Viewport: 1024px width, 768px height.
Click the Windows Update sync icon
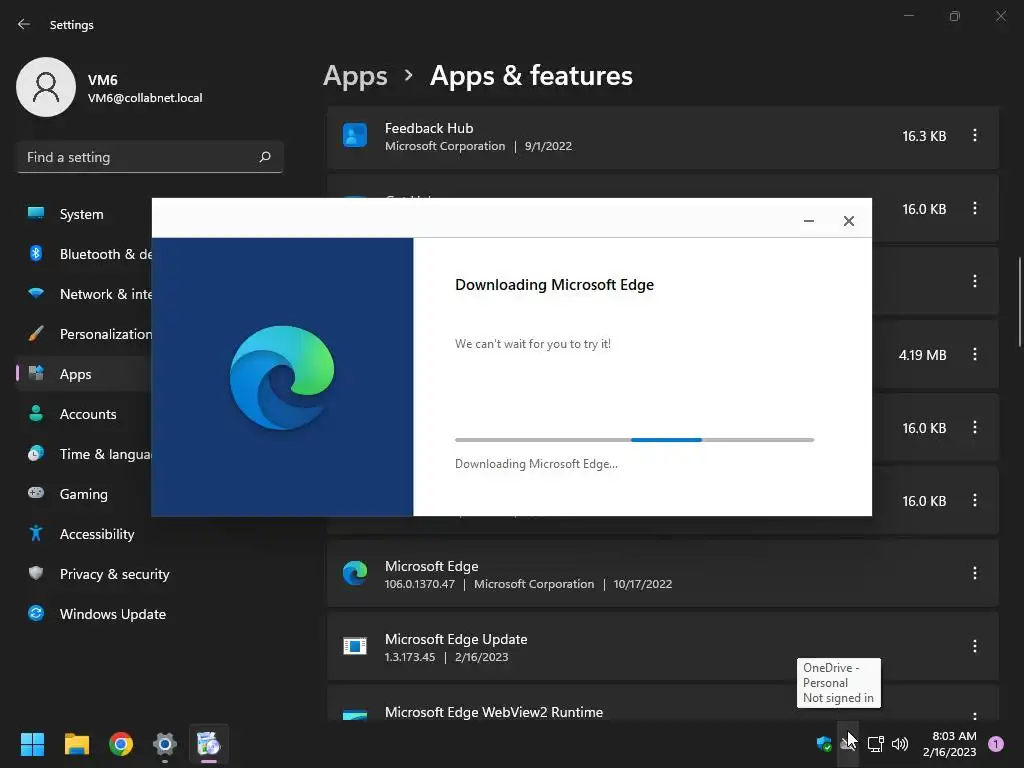pyautogui.click(x=36, y=613)
